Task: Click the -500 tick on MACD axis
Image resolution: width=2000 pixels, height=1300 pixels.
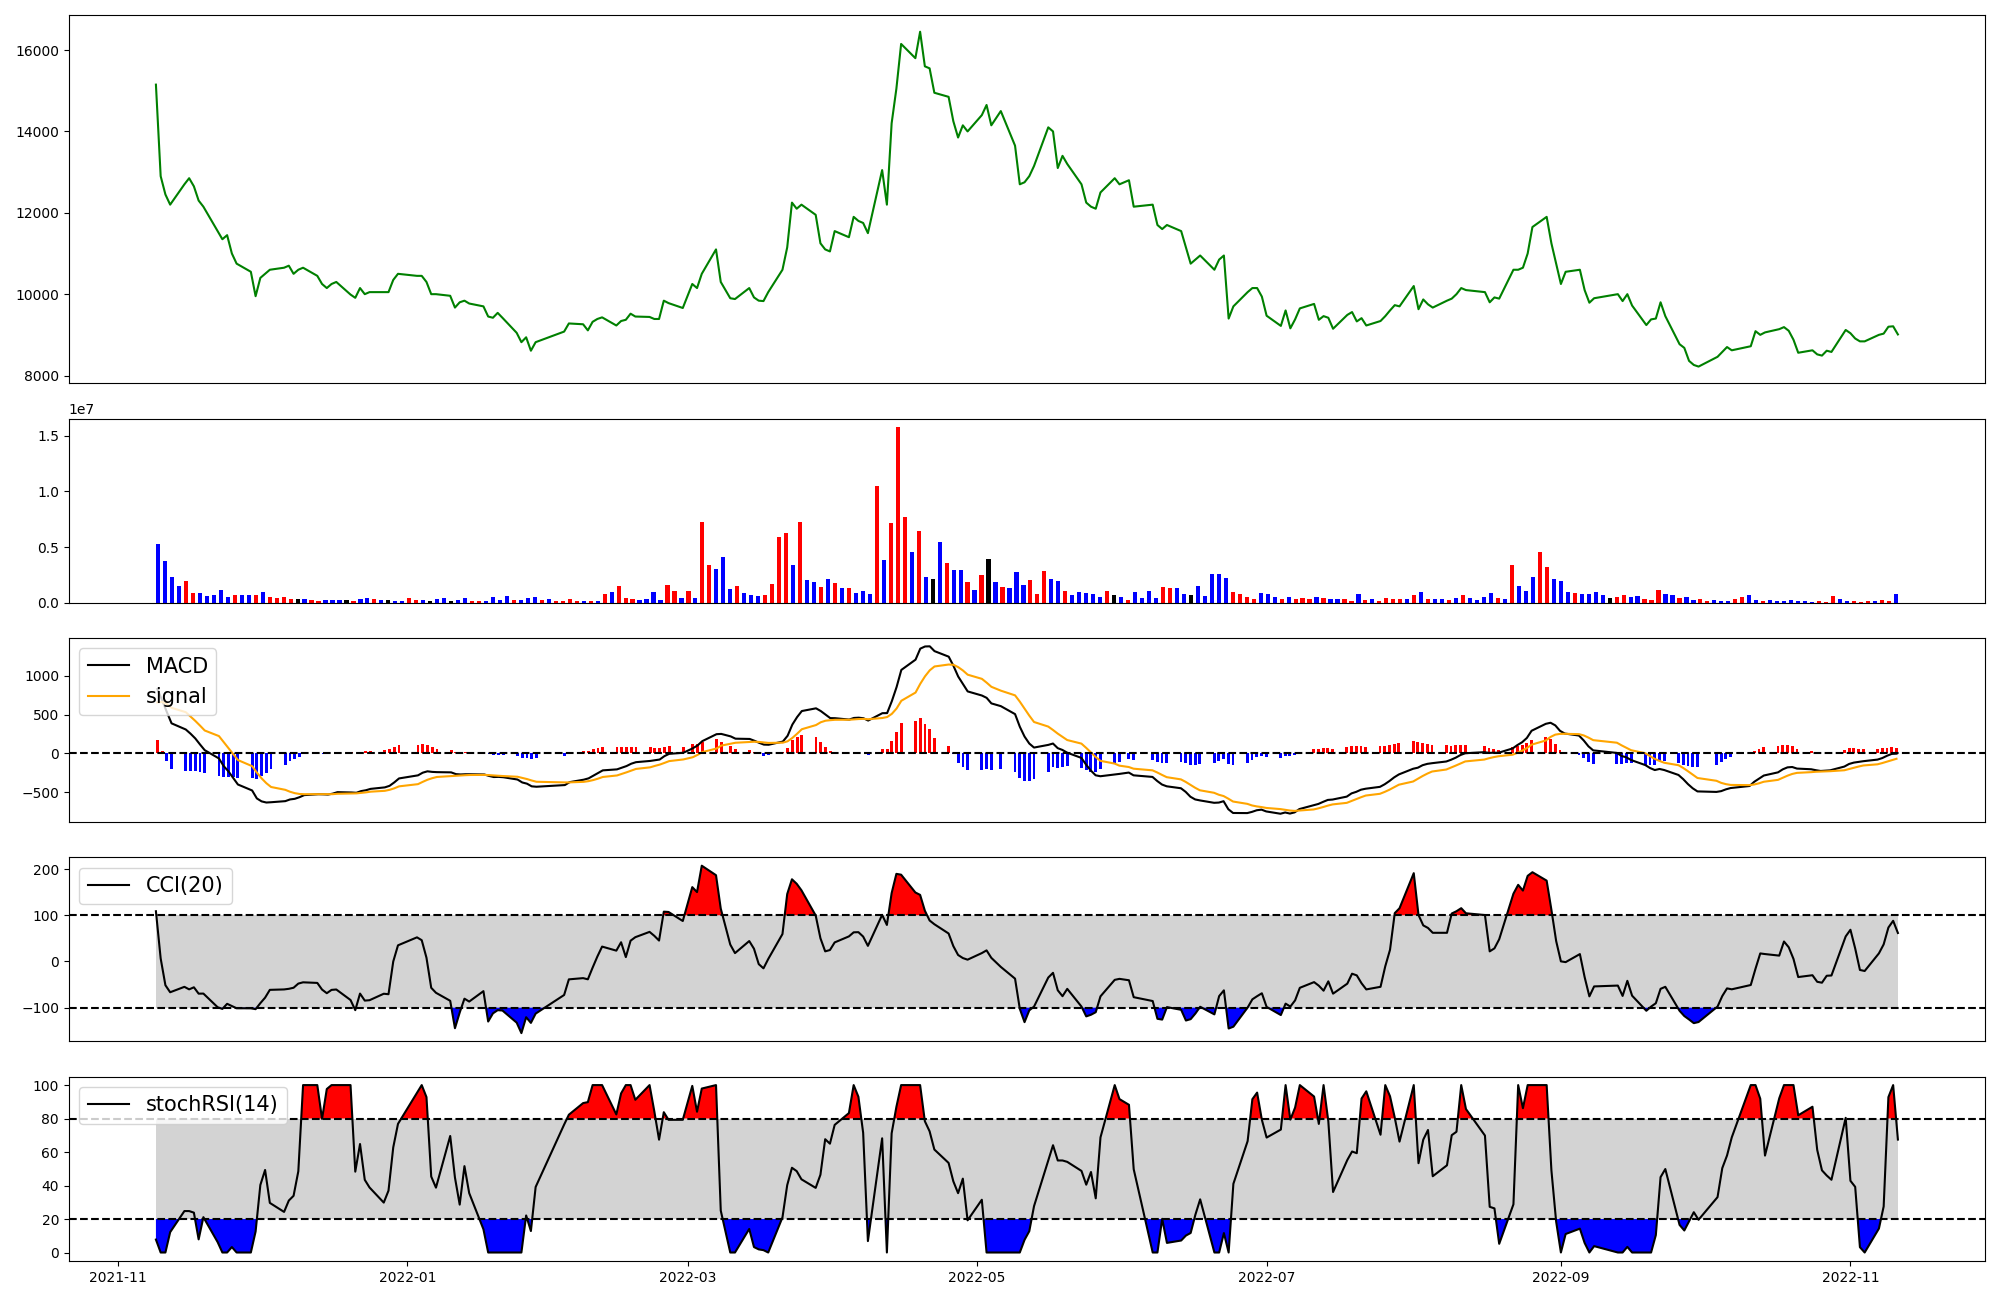Action: (40, 793)
